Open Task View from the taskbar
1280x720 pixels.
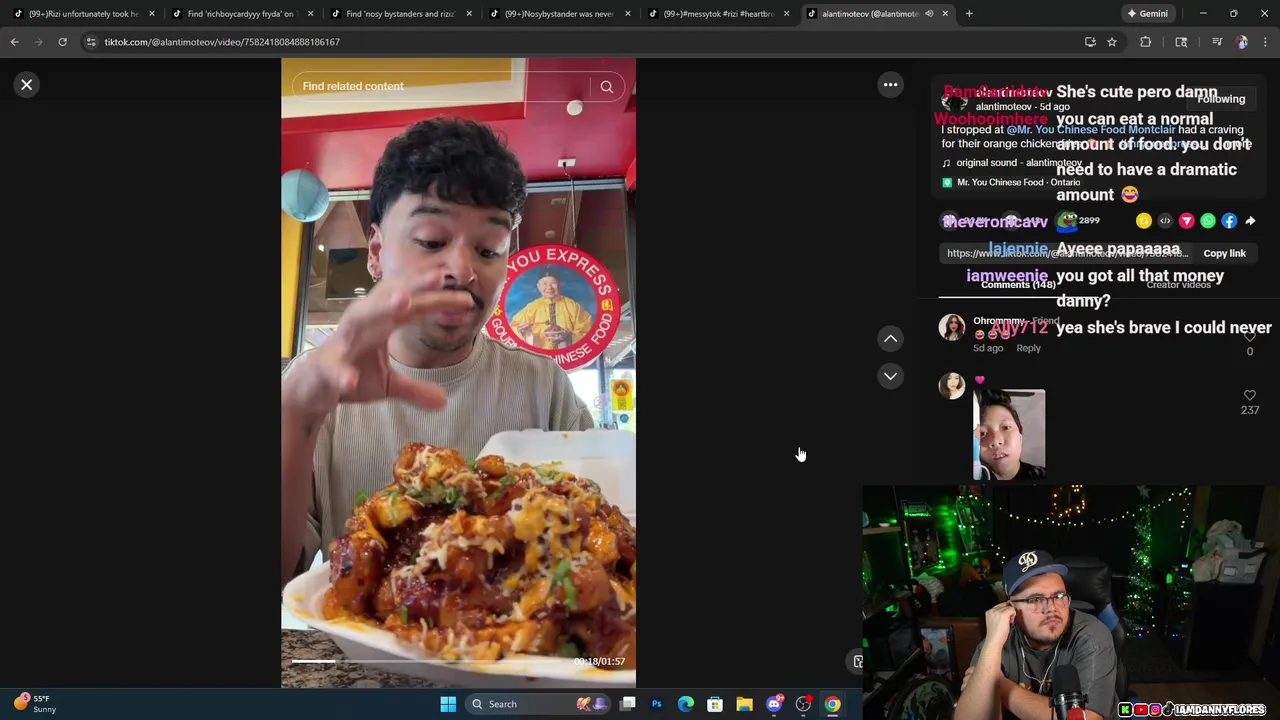[x=627, y=704]
